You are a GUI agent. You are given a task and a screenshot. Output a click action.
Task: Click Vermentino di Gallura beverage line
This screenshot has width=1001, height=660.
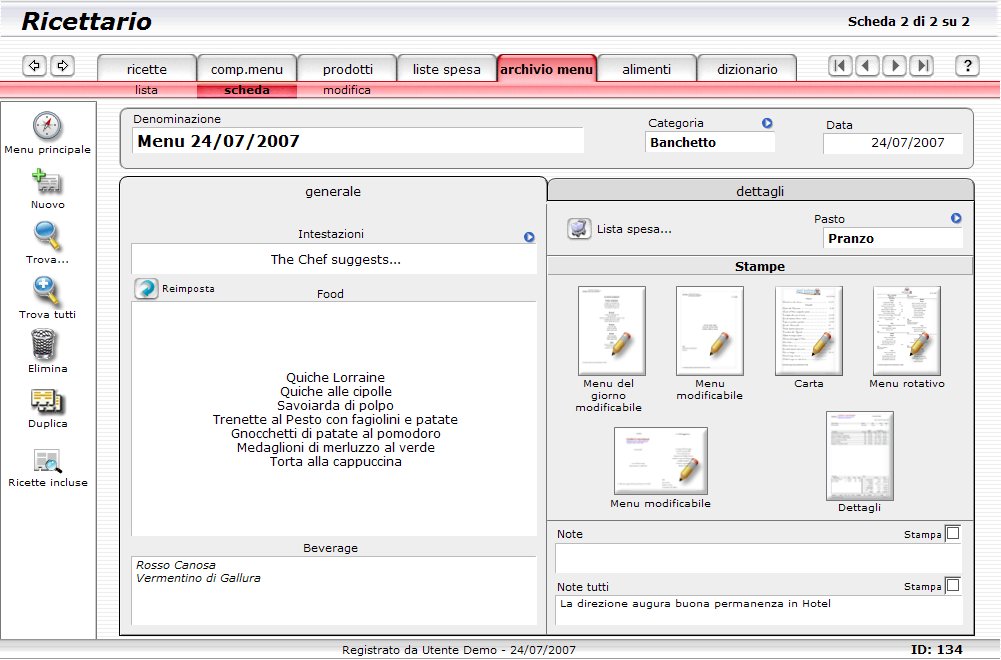tap(198, 578)
